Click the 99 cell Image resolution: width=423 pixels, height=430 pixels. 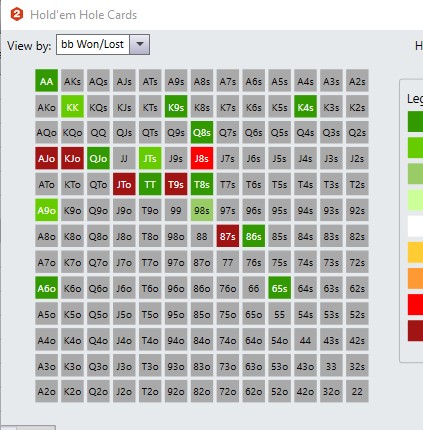click(x=176, y=210)
